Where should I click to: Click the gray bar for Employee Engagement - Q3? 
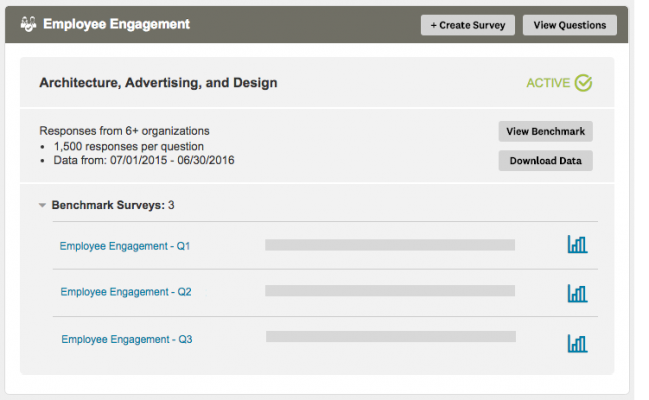pyautogui.click(x=391, y=336)
